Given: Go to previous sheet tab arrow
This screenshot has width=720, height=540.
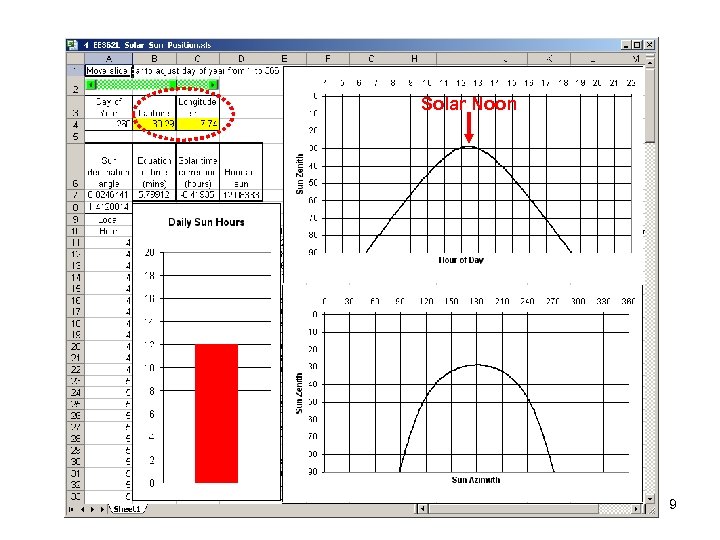Looking at the screenshot, I should [x=82, y=509].
